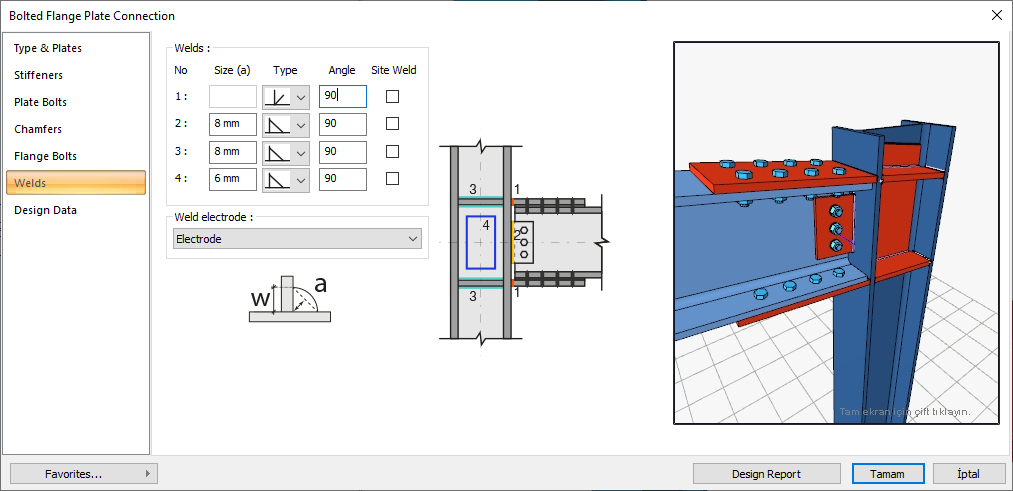Click the blue rectangle in connection diagram
This screenshot has height=491, width=1013.
pos(480,242)
